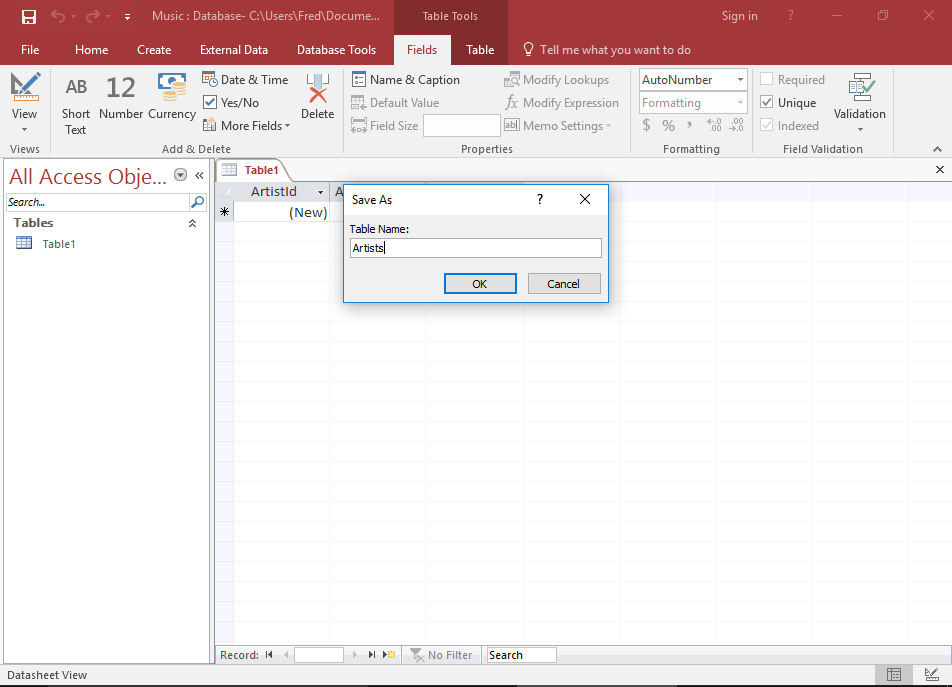Click the navigation search magnifier icon
The image size is (952, 687).
pos(197,202)
